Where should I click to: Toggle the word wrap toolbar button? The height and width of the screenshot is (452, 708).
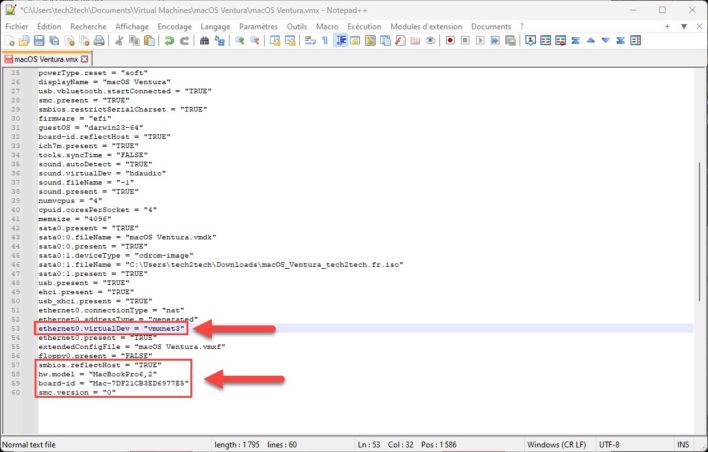click(x=308, y=41)
